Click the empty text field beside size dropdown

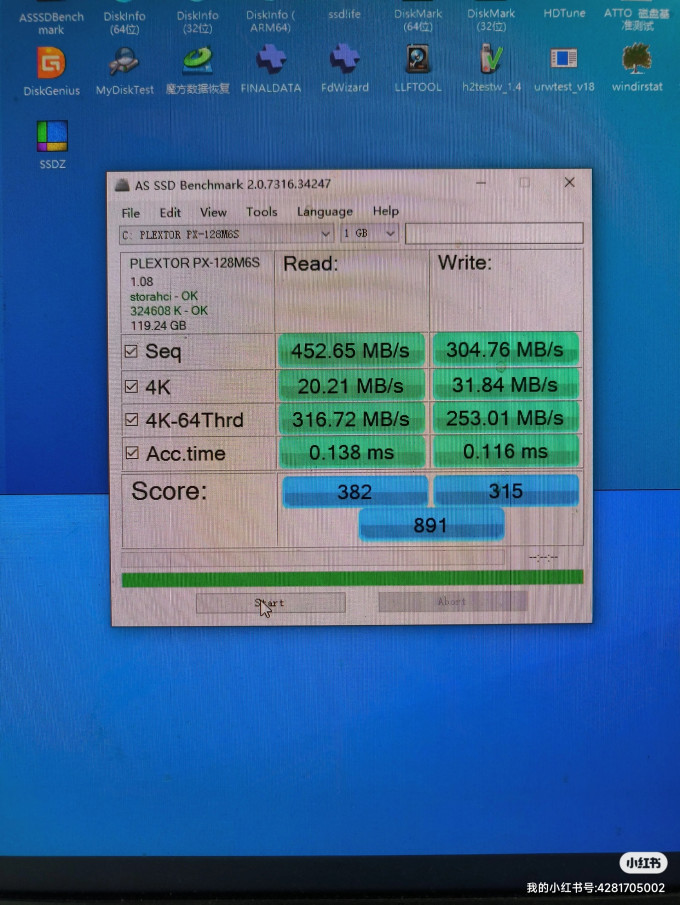[494, 234]
